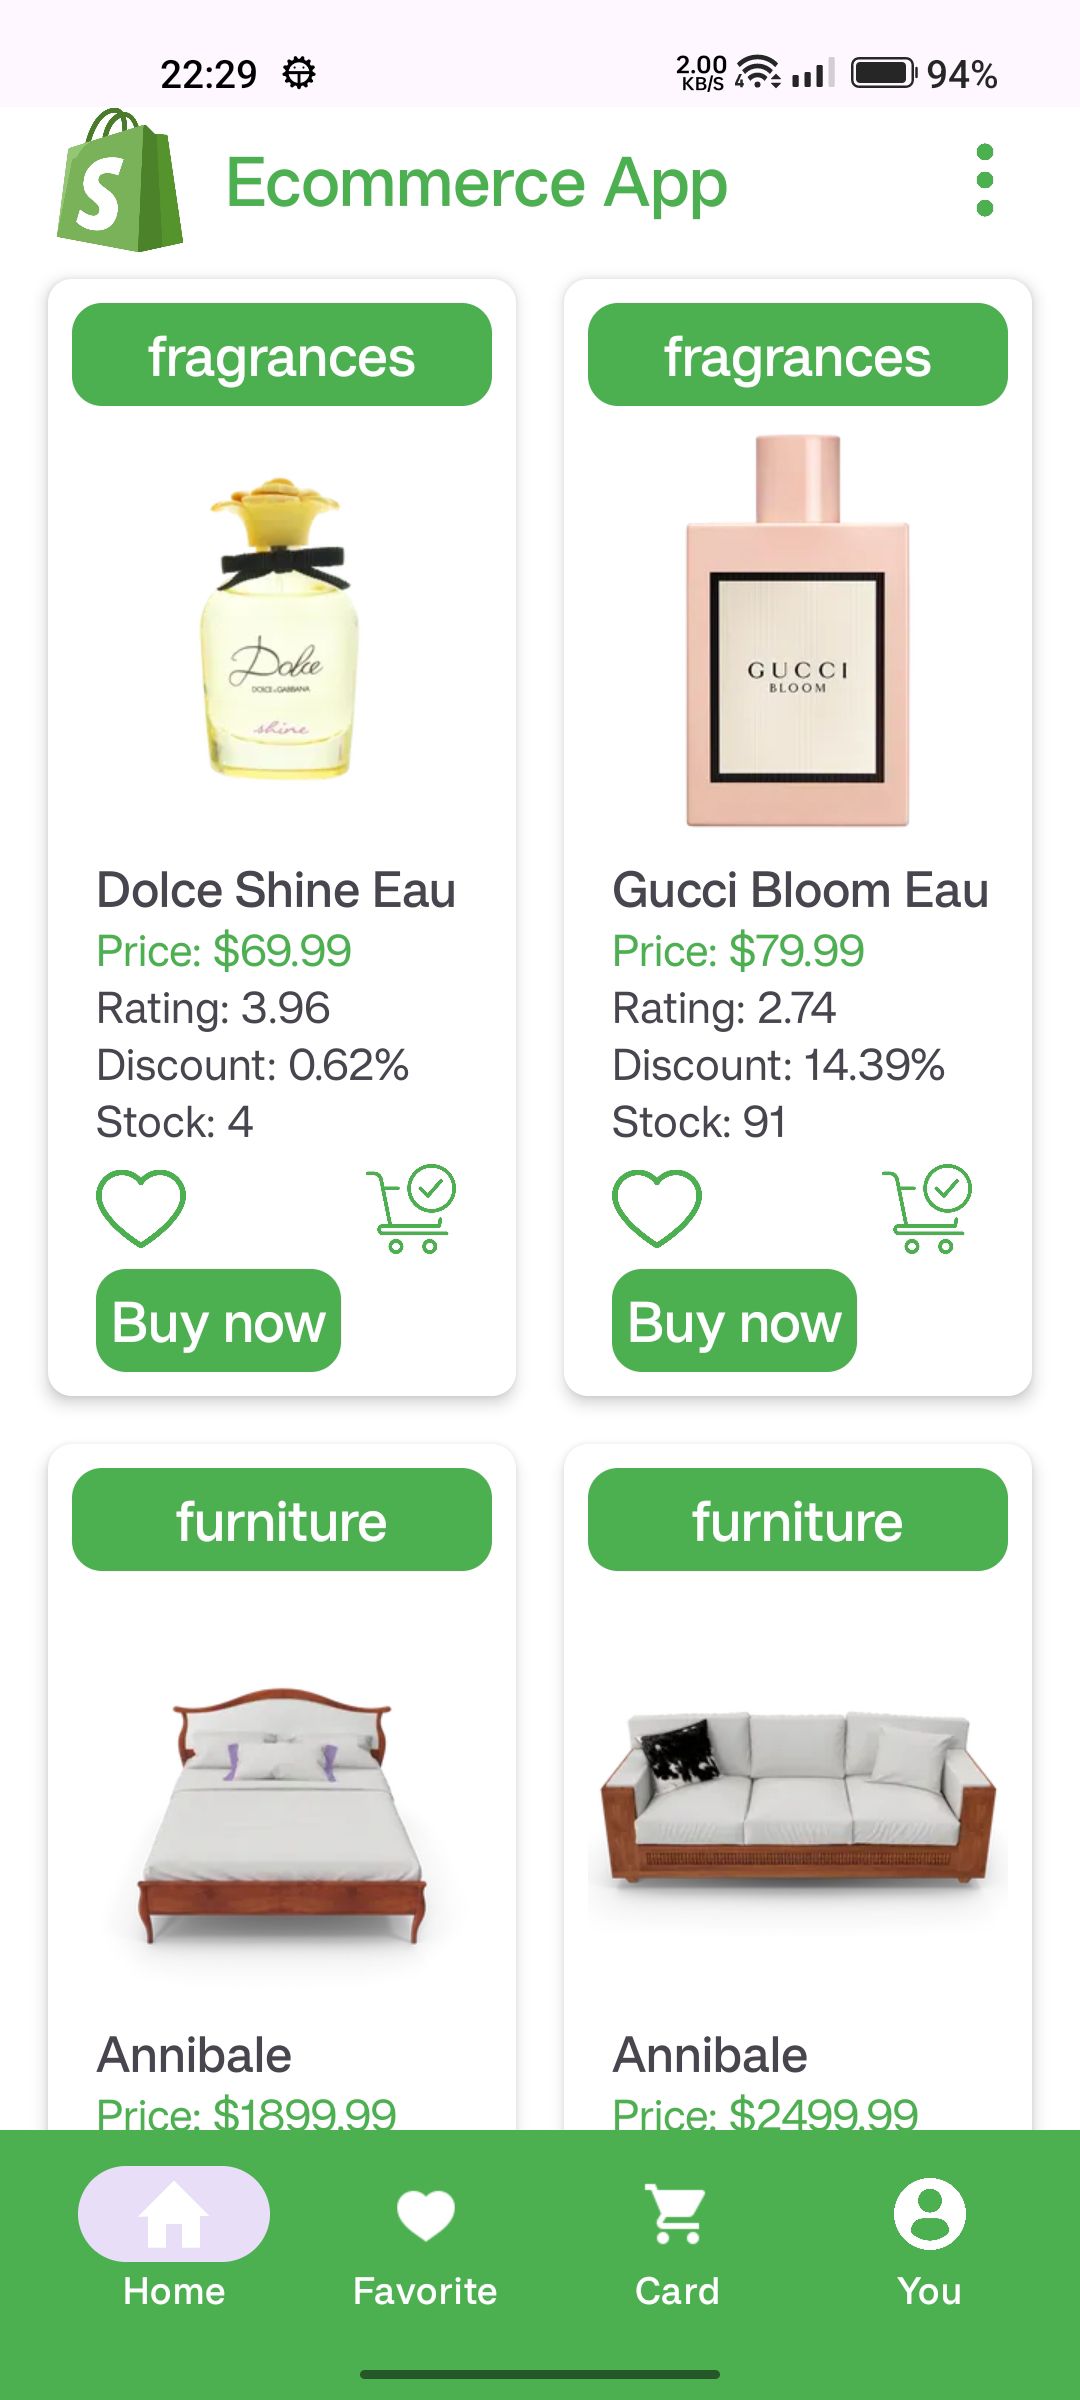Select fragrances category on Dolce card
Screen dimensions: 1080x2400
point(282,355)
